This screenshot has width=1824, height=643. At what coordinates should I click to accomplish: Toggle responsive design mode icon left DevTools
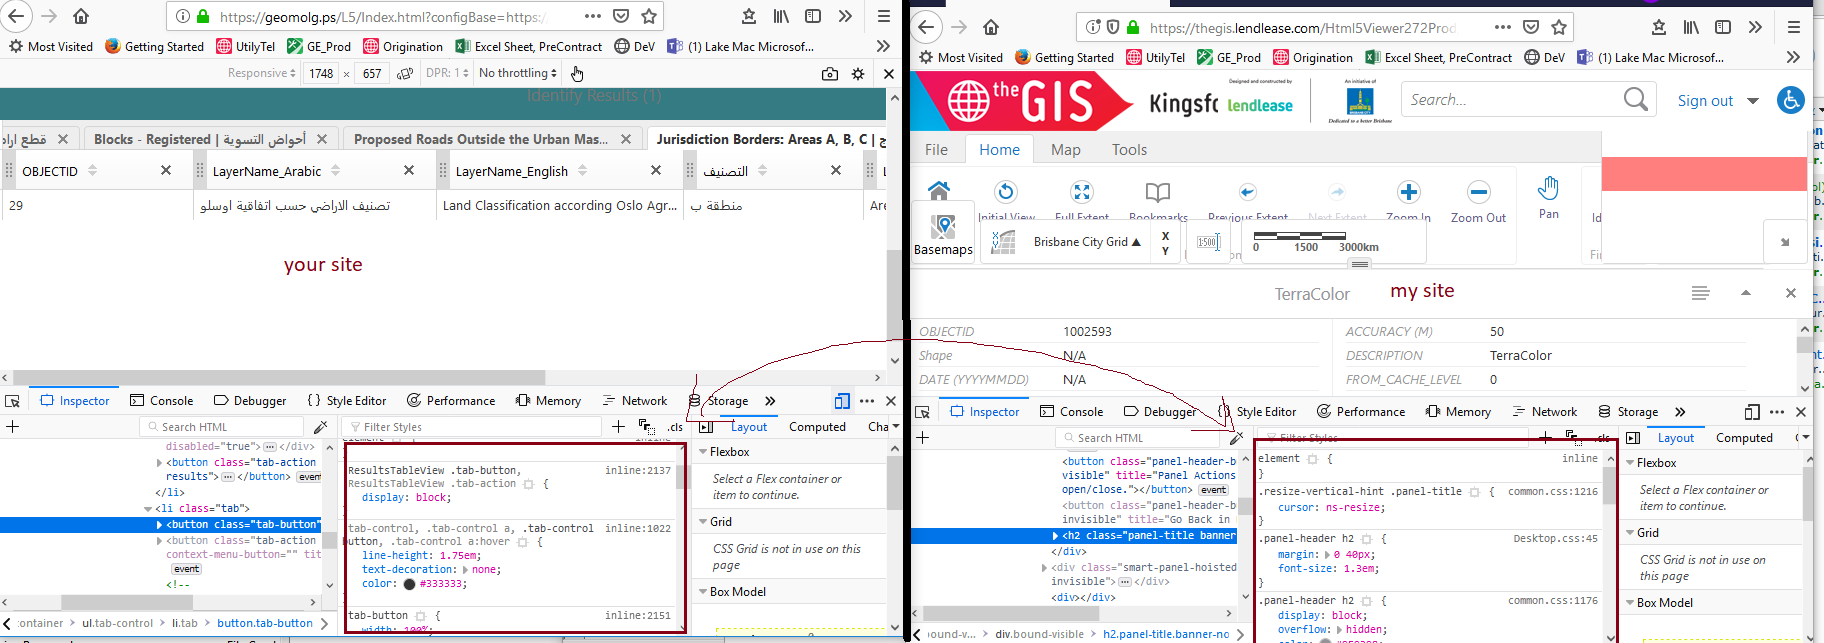click(842, 401)
